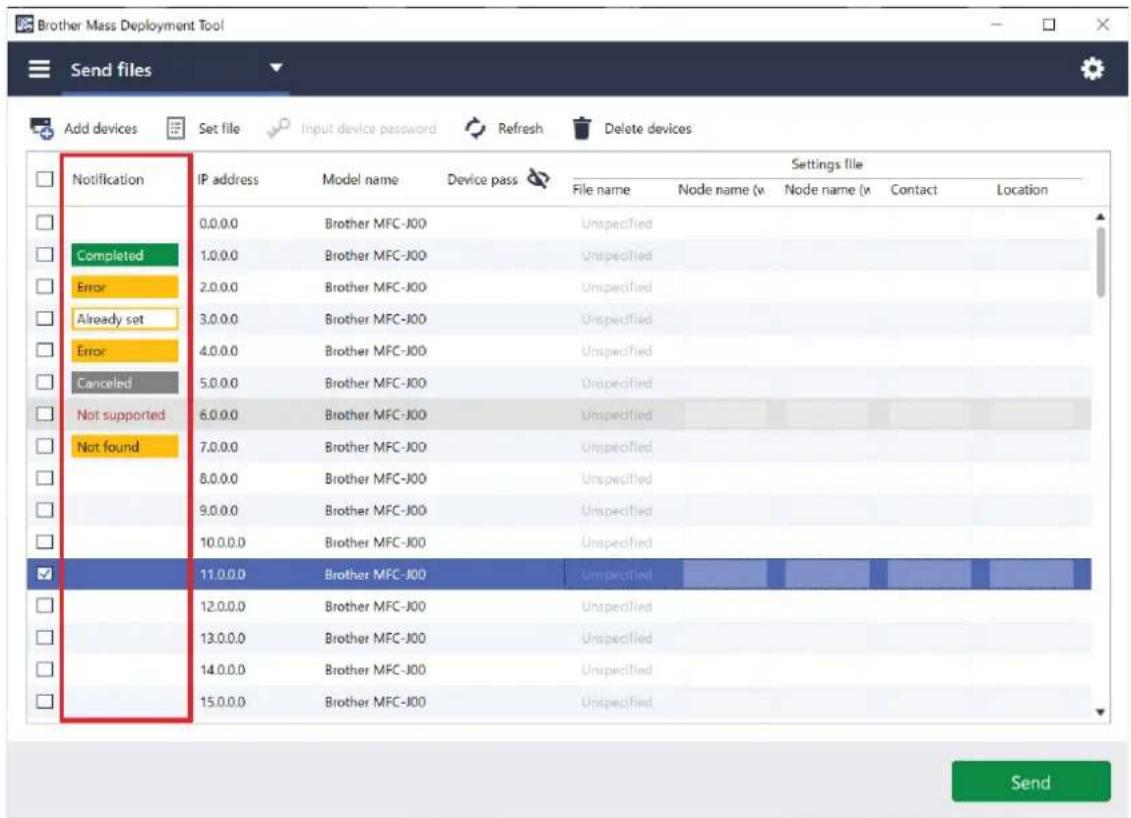Check the box for device 15.0.0.0

click(x=45, y=701)
